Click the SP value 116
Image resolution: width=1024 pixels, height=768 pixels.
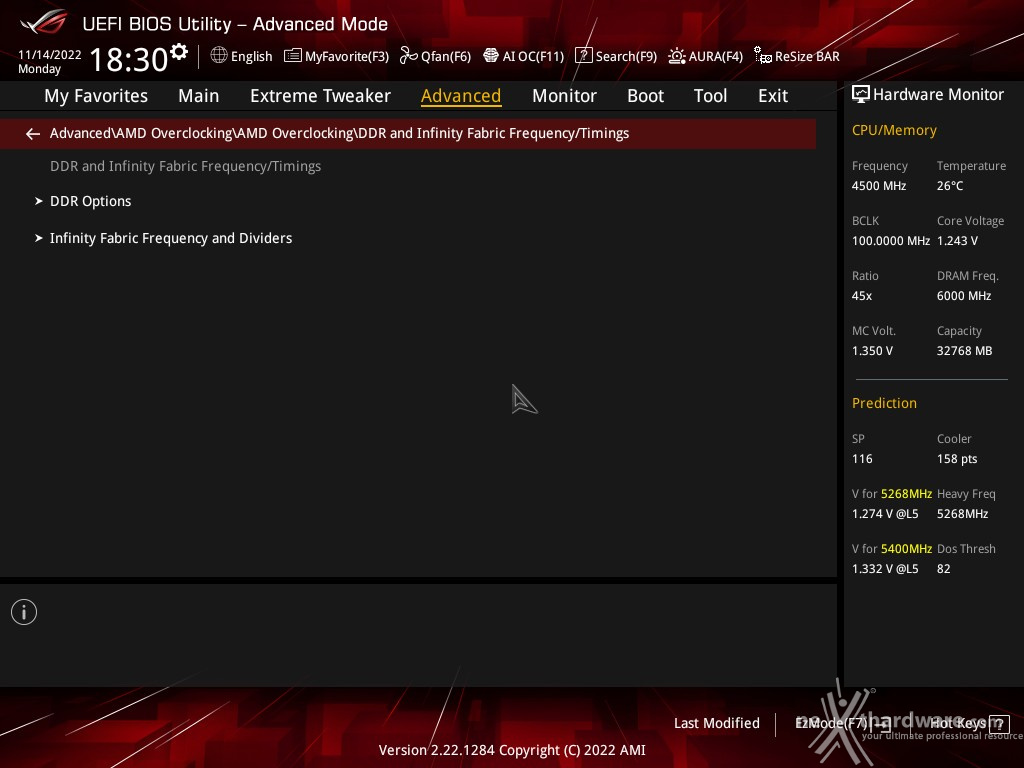pos(862,459)
